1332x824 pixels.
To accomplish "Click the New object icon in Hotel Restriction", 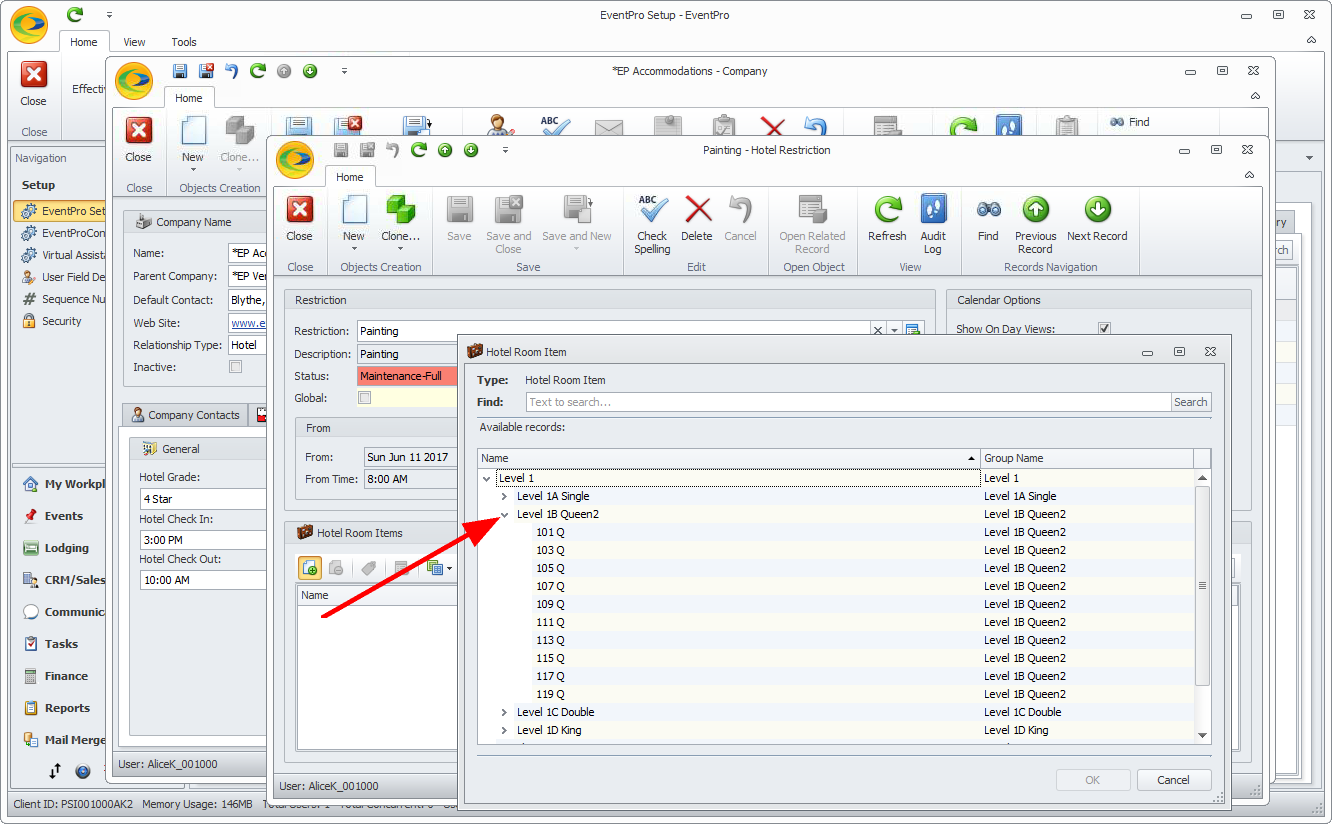I will [x=354, y=210].
